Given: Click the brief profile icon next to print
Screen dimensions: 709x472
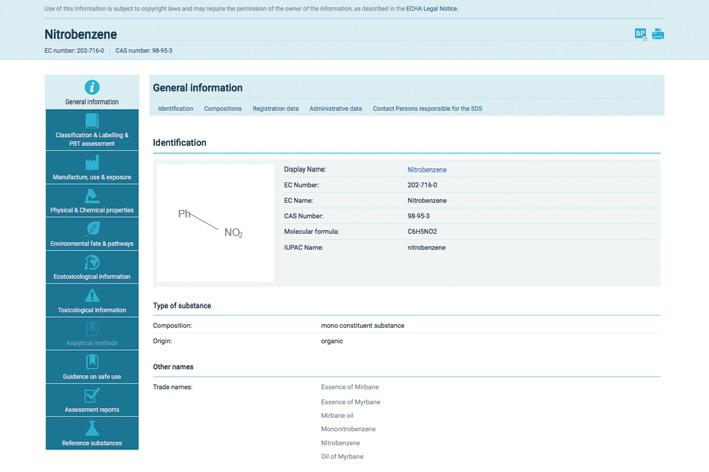Looking at the screenshot, I should pos(640,34).
